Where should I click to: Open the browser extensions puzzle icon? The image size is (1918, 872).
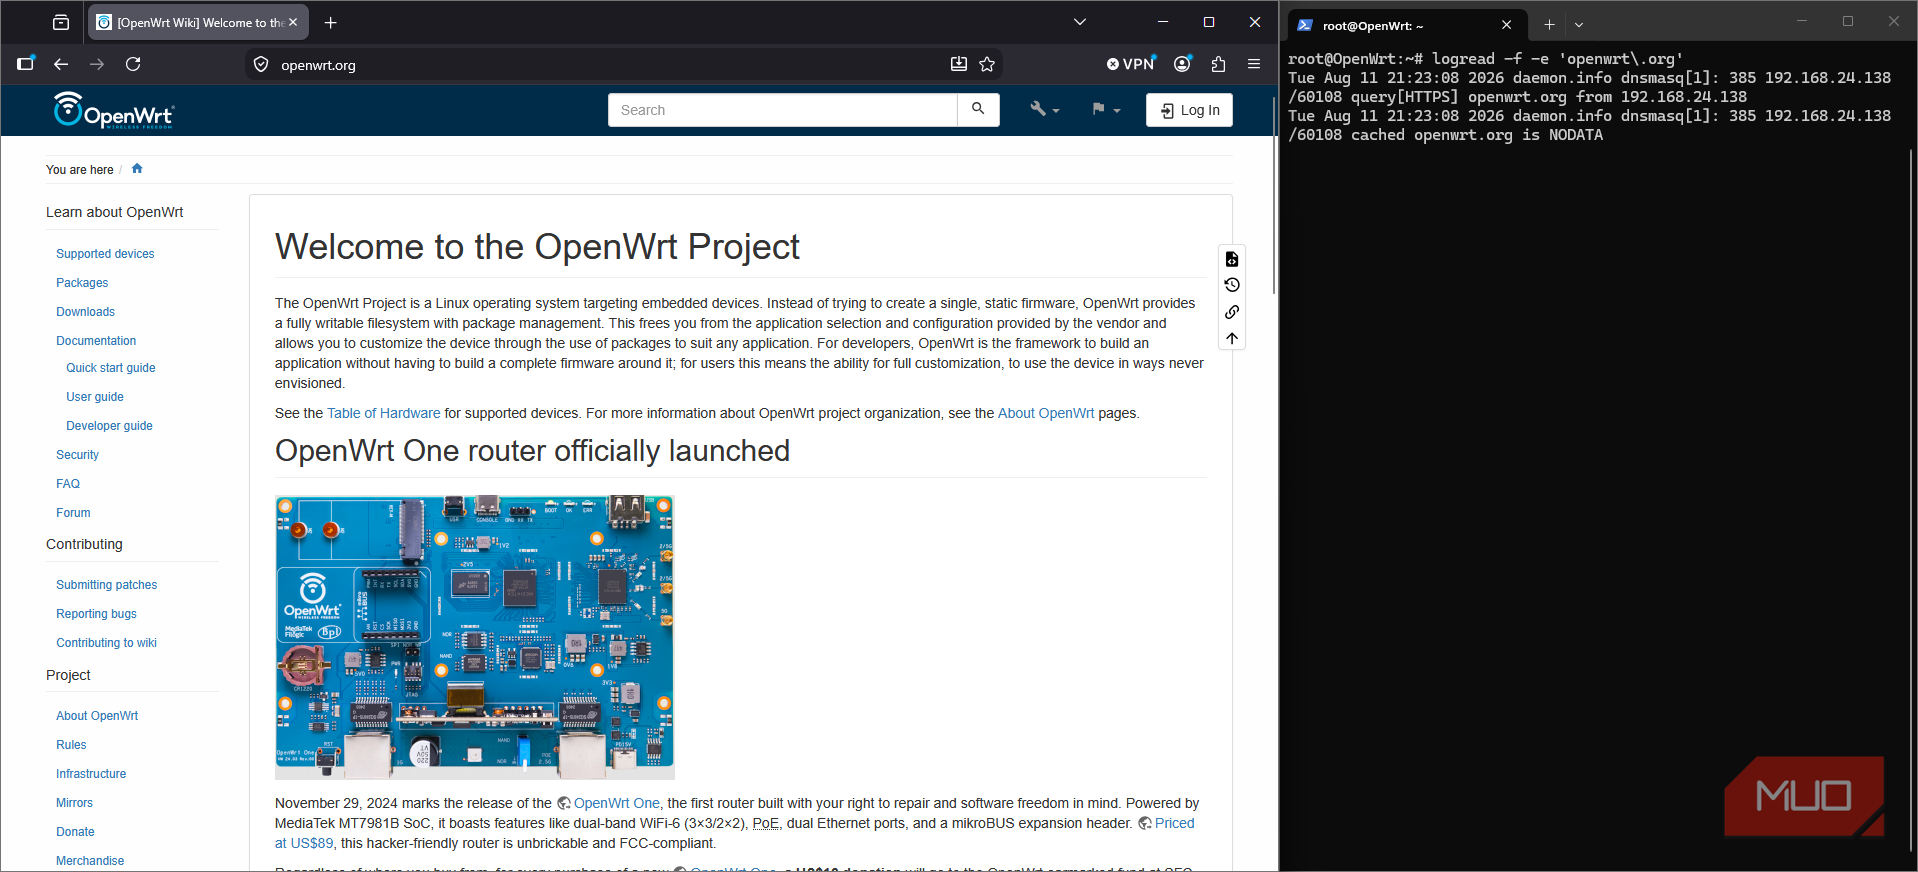click(1218, 64)
